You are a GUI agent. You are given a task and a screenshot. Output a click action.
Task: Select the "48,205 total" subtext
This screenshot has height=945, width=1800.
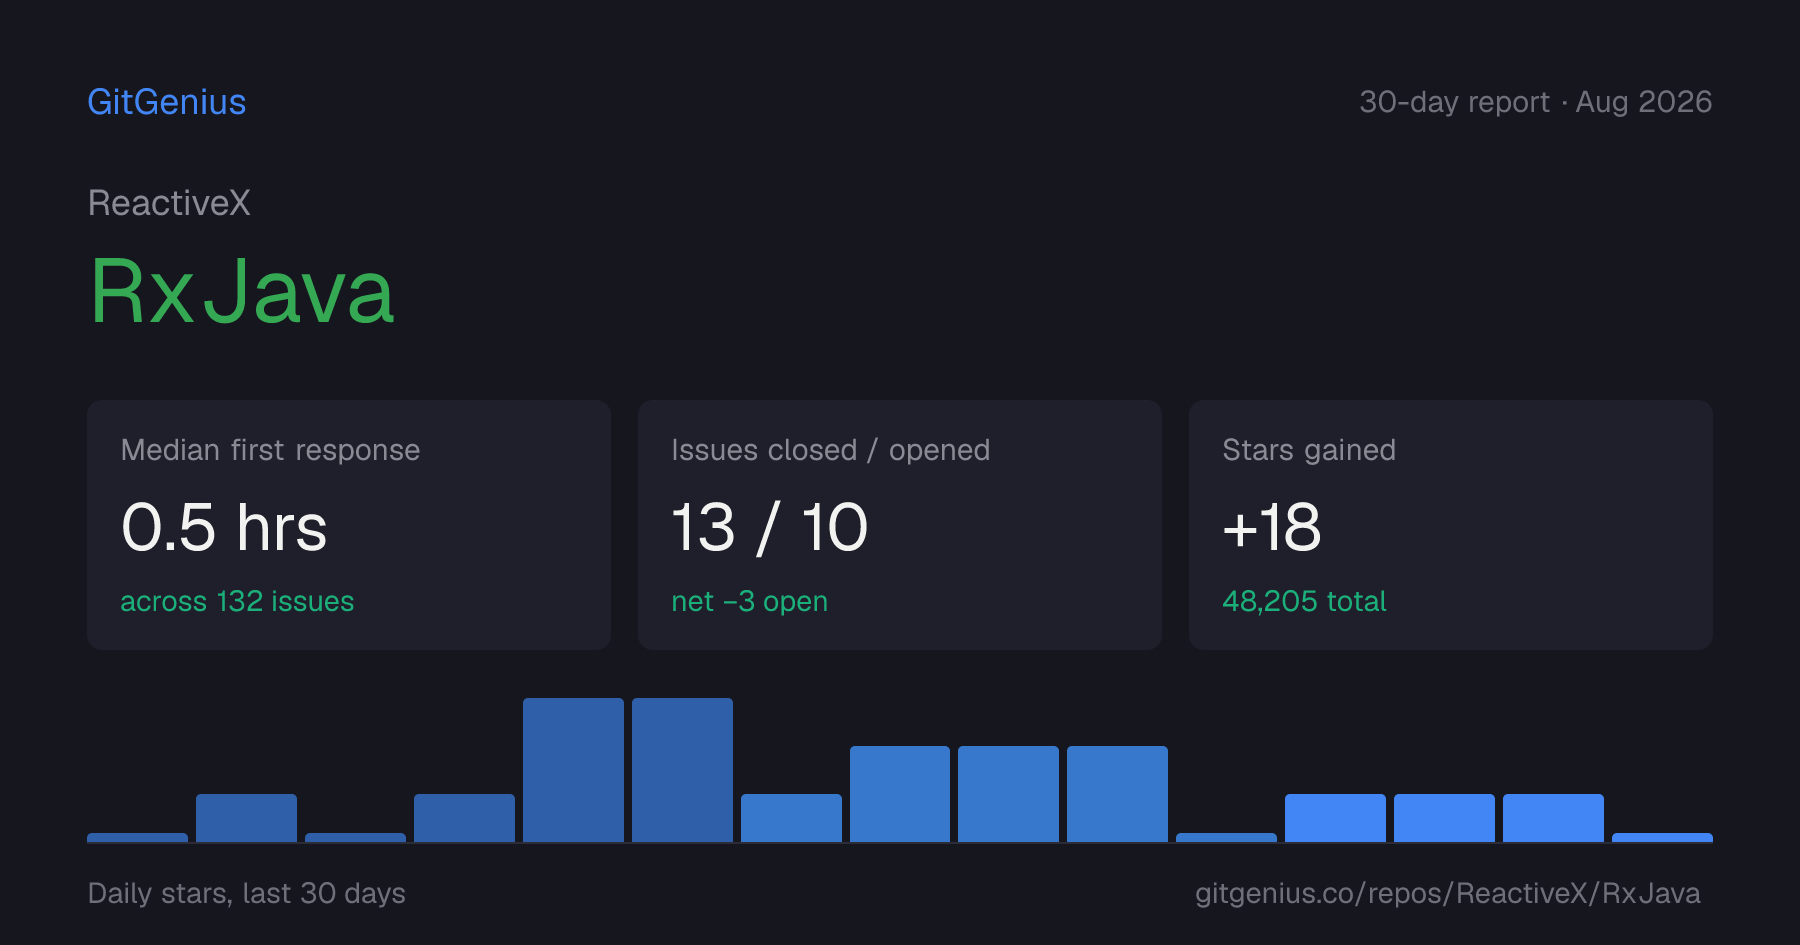click(x=1304, y=601)
